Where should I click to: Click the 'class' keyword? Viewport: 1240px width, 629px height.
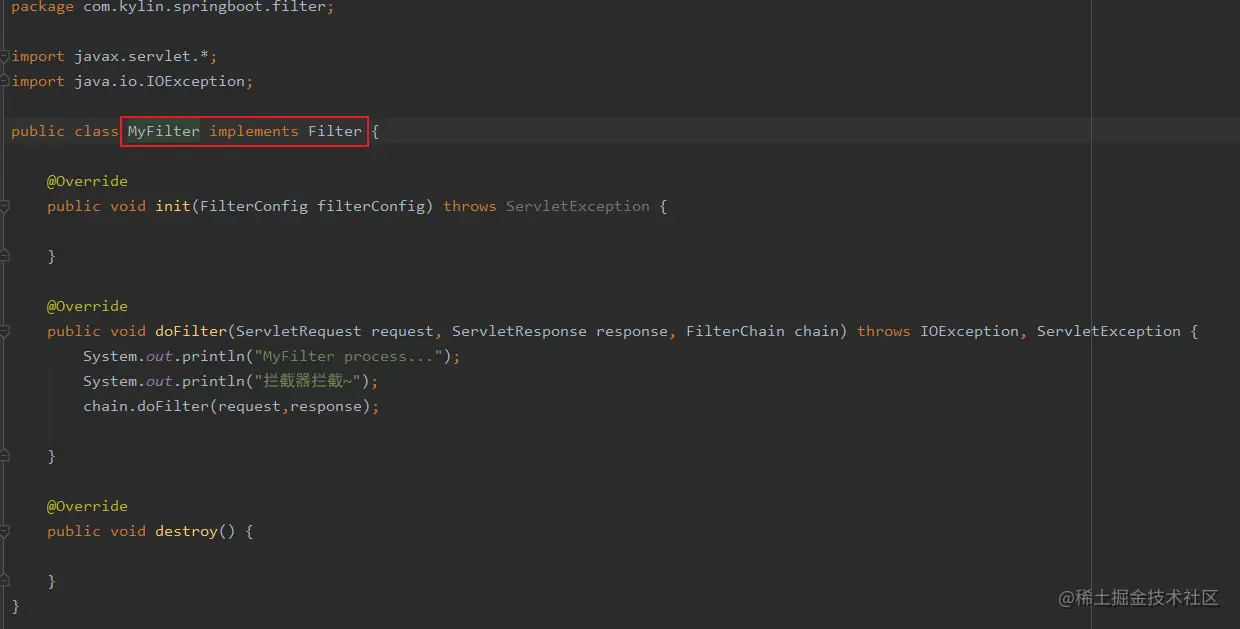tap(96, 131)
